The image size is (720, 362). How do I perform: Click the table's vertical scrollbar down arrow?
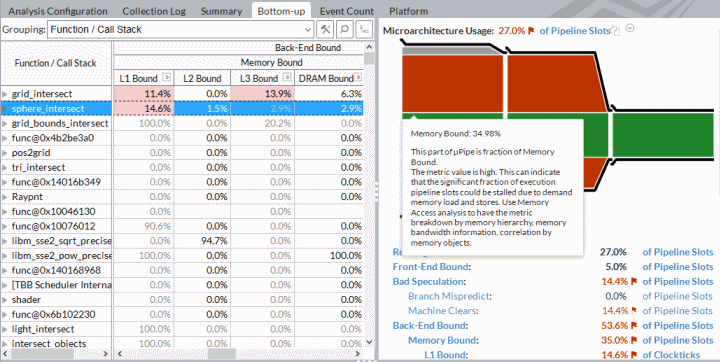tap(369, 342)
